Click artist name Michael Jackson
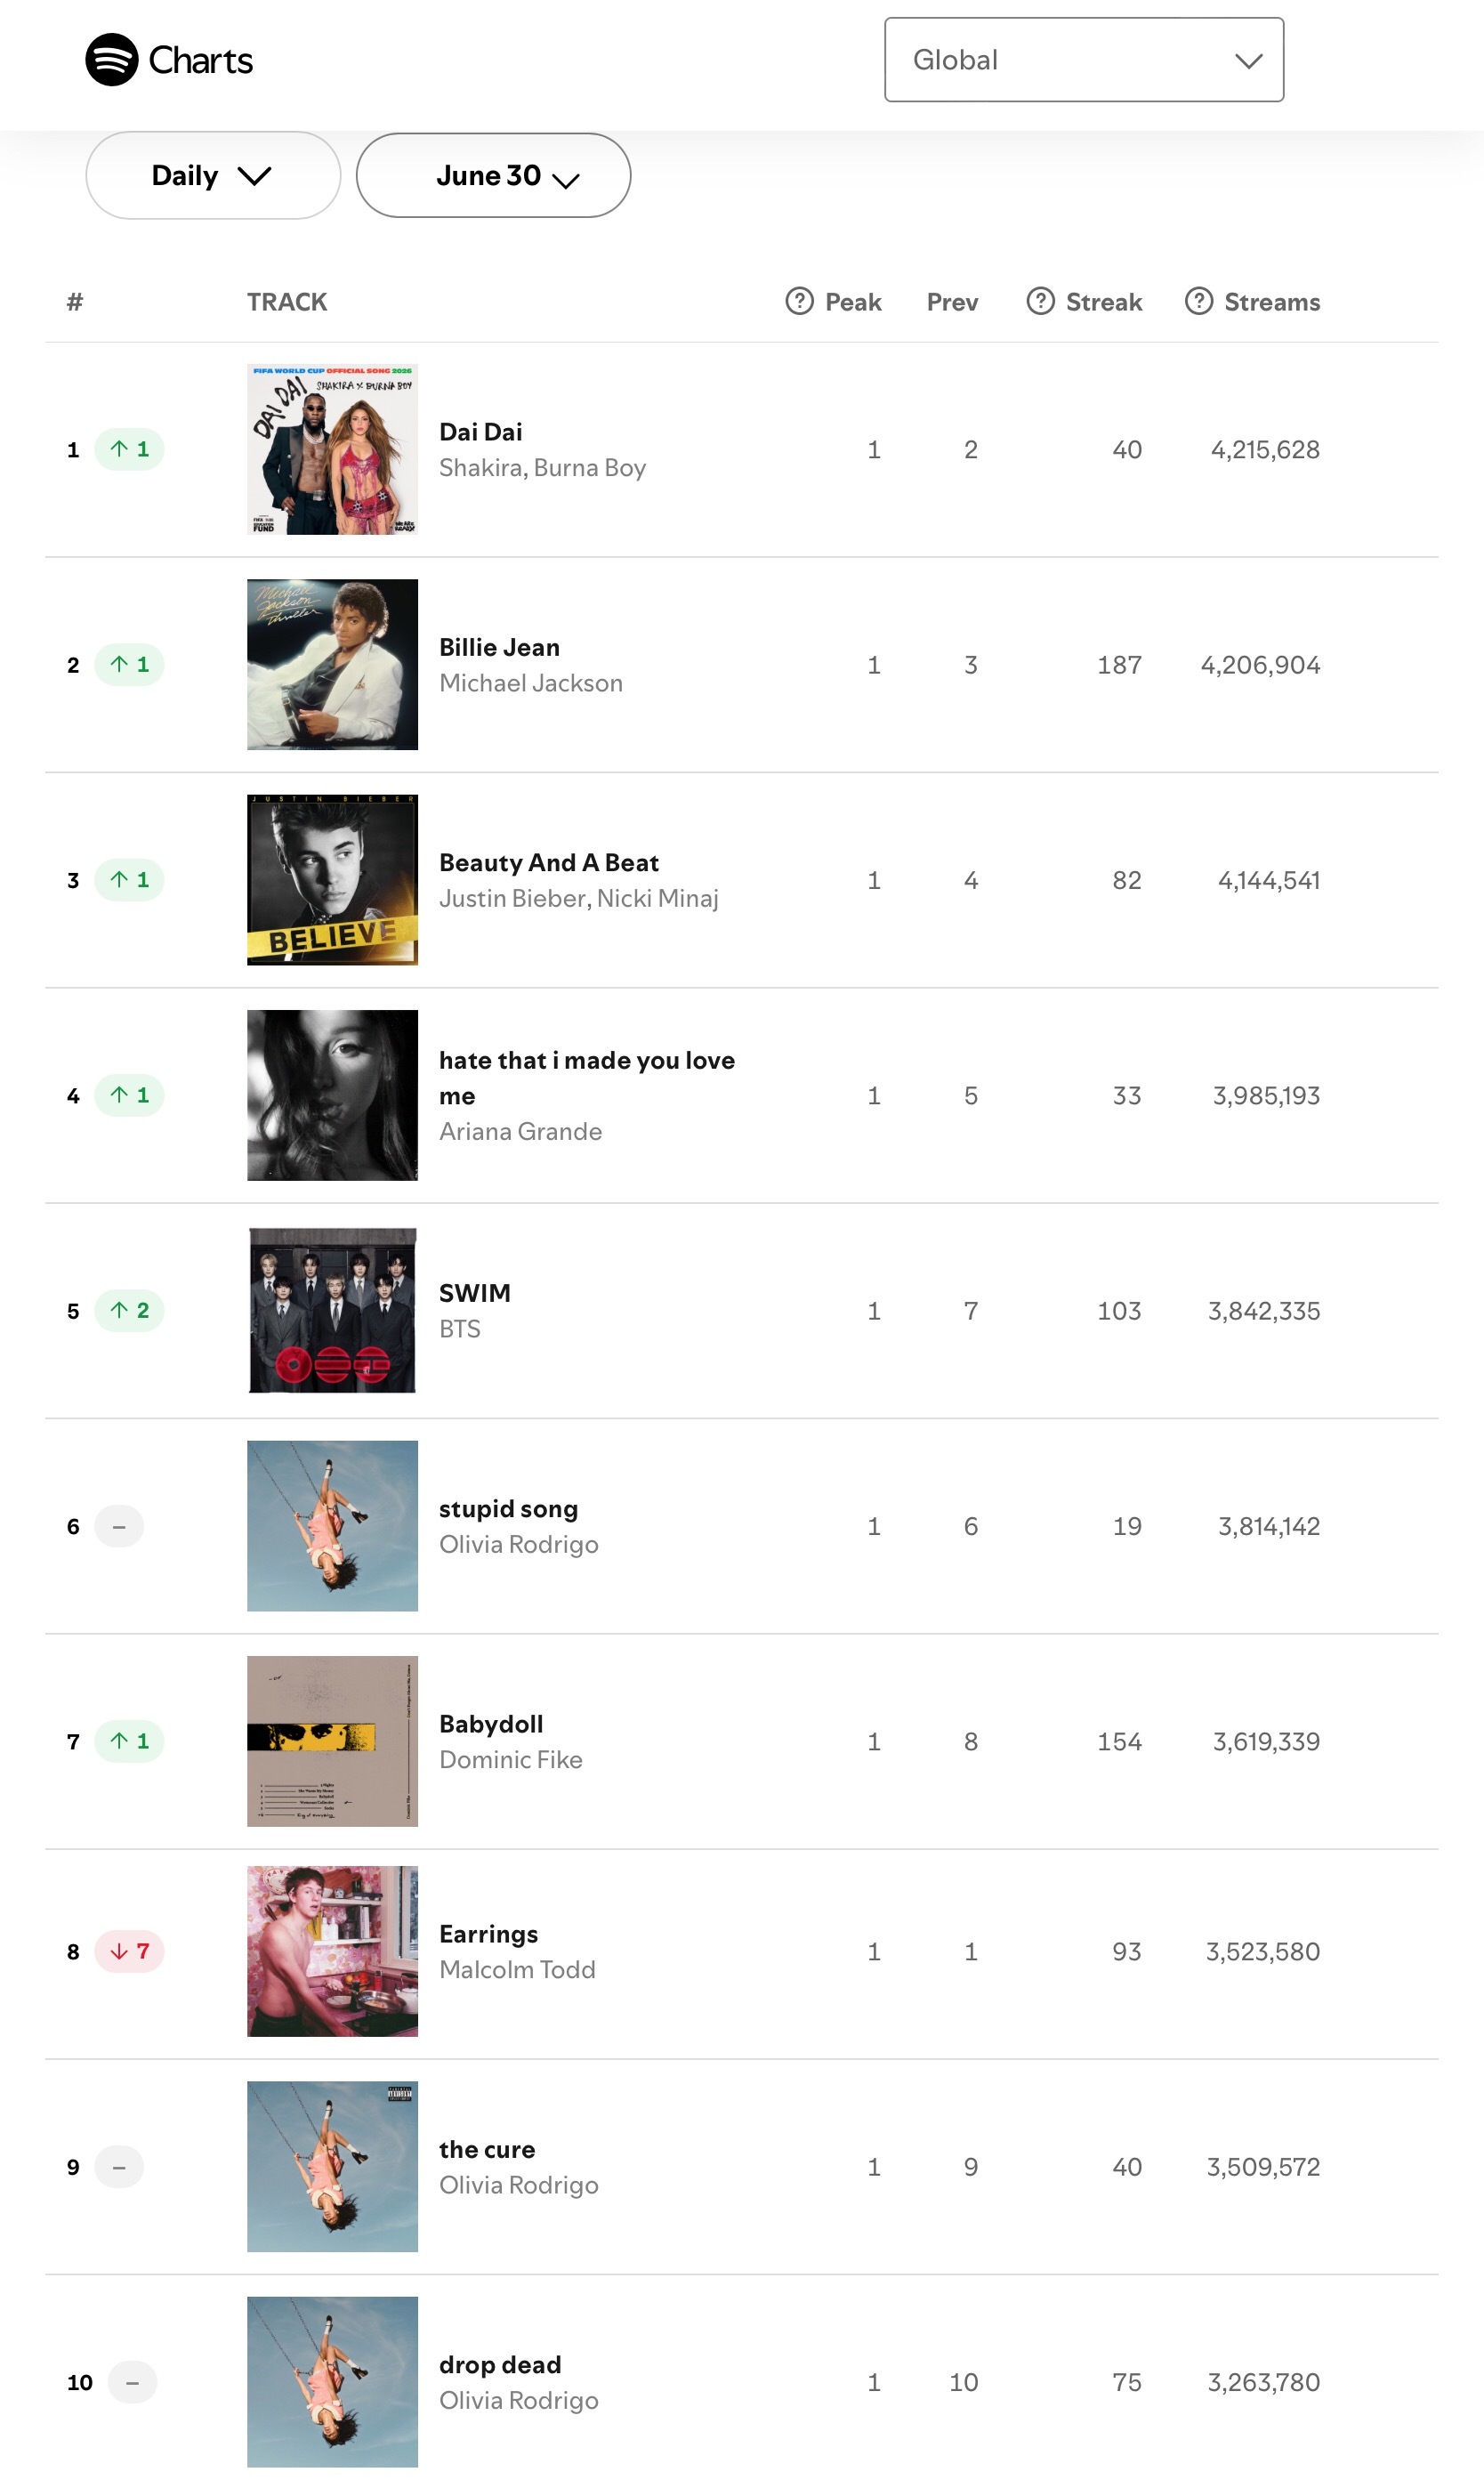 pyautogui.click(x=531, y=683)
